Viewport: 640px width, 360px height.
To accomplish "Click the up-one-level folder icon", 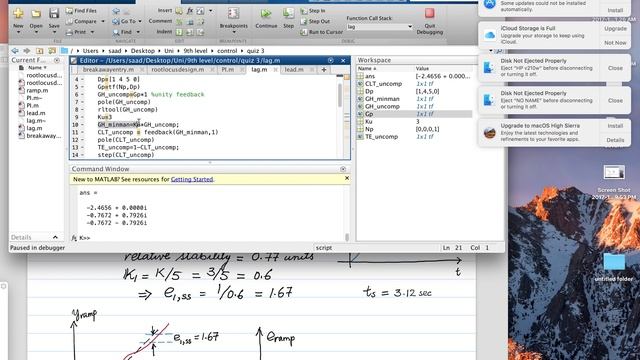I will point(40,51).
